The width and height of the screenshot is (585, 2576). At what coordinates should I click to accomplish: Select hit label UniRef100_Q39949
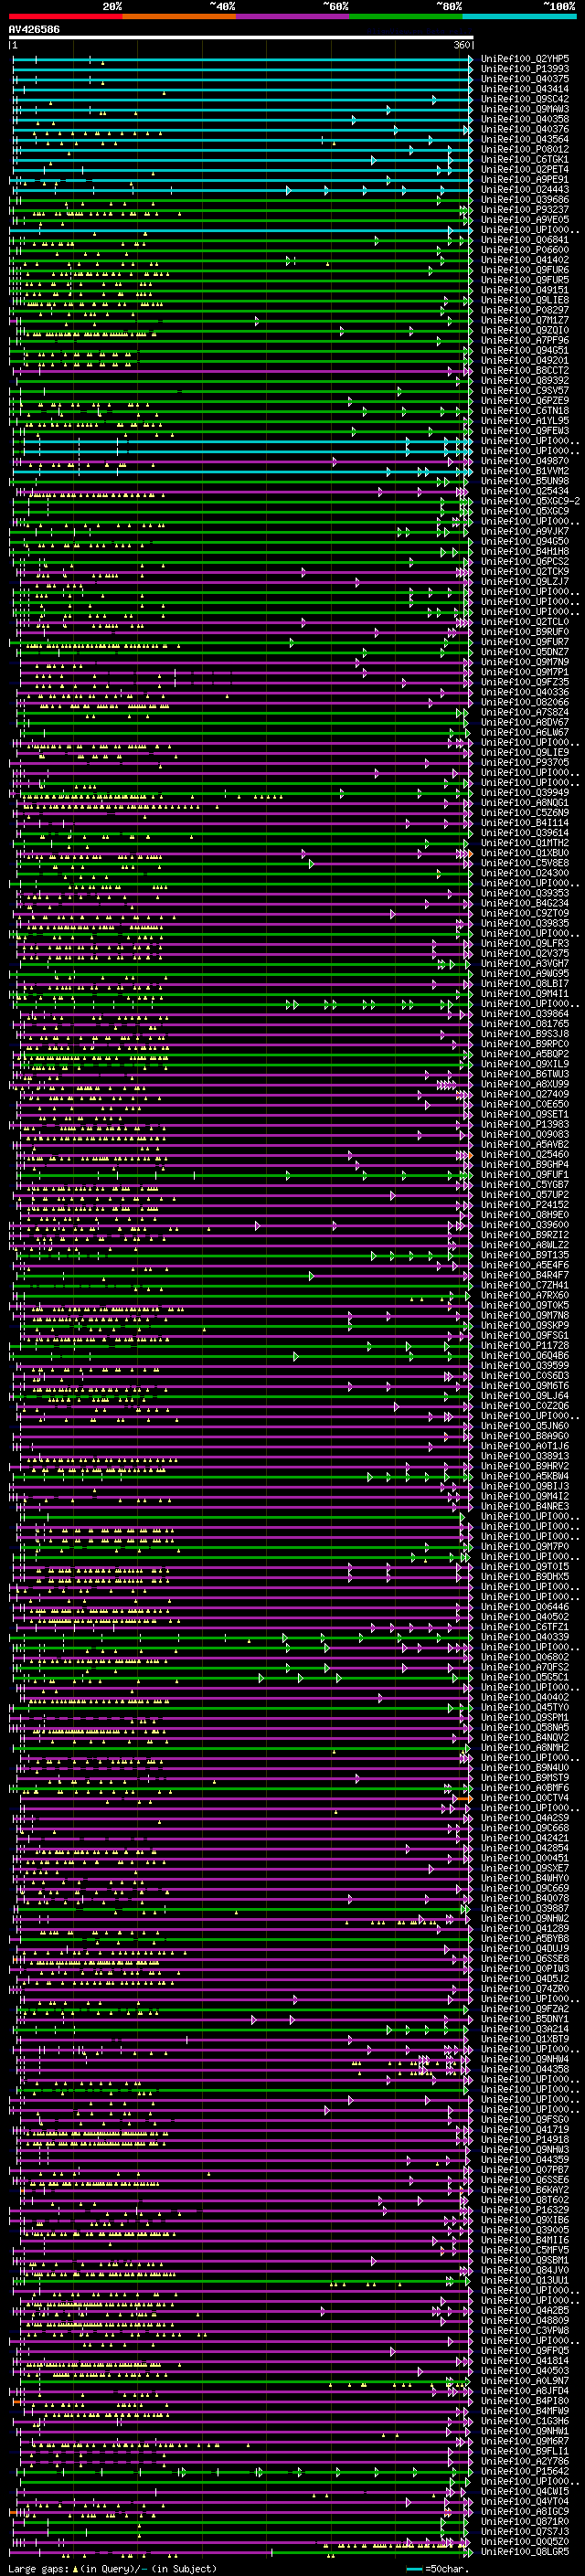[x=525, y=793]
